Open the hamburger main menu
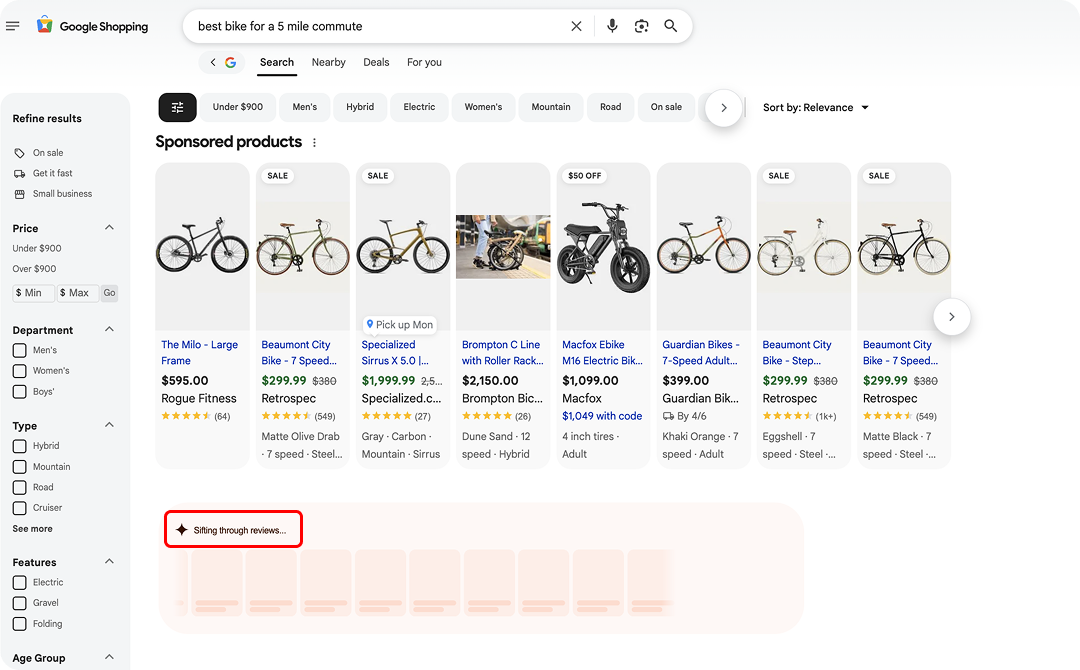The height and width of the screenshot is (670, 1080). pos(12,26)
